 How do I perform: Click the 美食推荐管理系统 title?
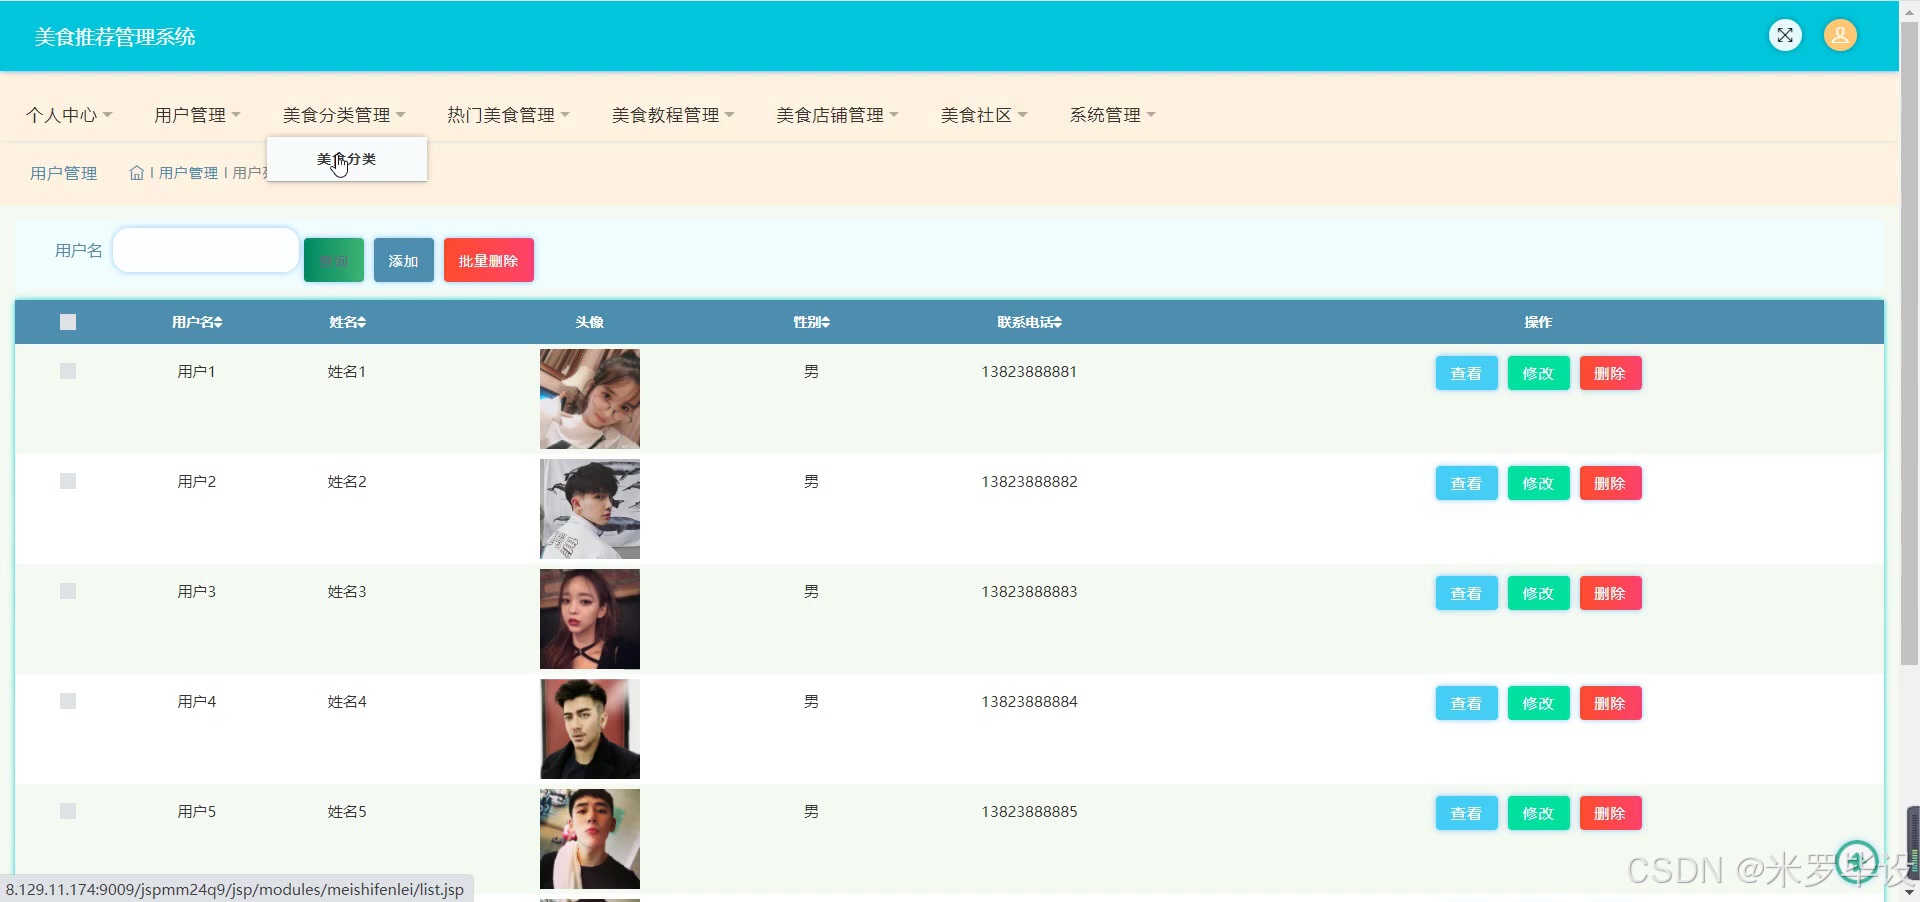pyautogui.click(x=115, y=37)
